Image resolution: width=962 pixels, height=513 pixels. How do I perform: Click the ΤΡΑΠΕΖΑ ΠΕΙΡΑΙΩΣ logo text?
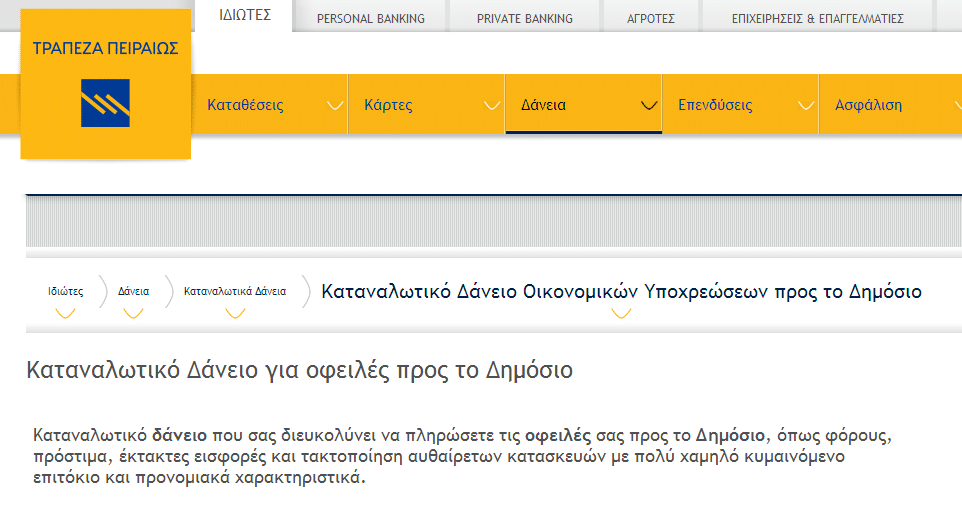click(106, 48)
